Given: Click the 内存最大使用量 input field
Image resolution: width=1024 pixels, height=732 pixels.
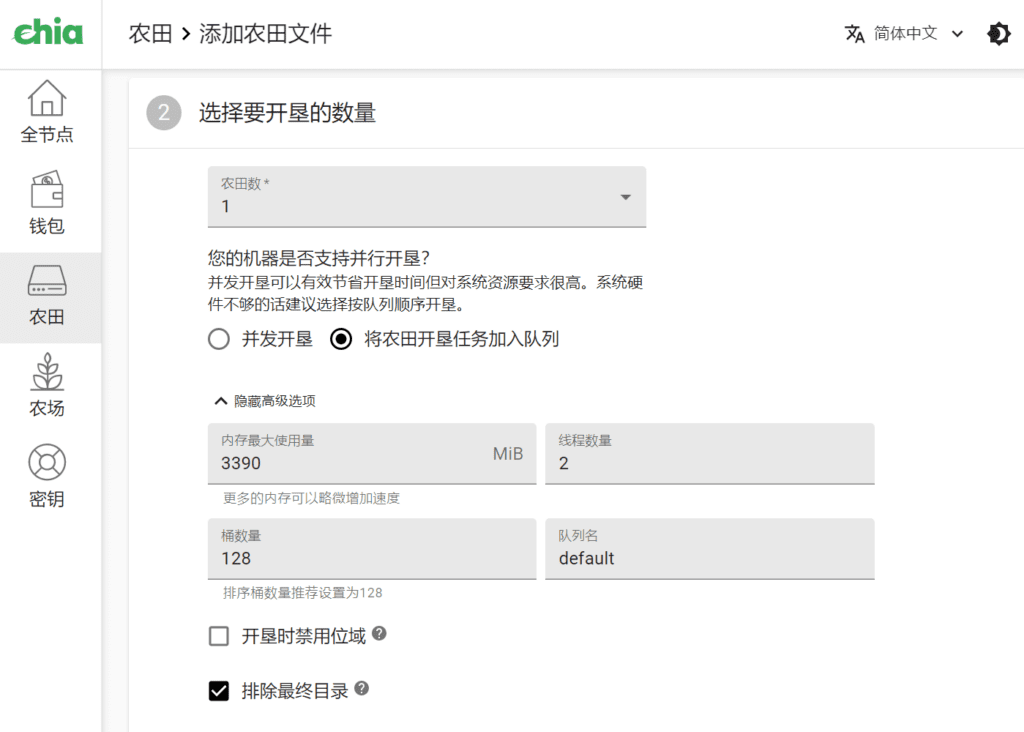Looking at the screenshot, I should [x=350, y=463].
